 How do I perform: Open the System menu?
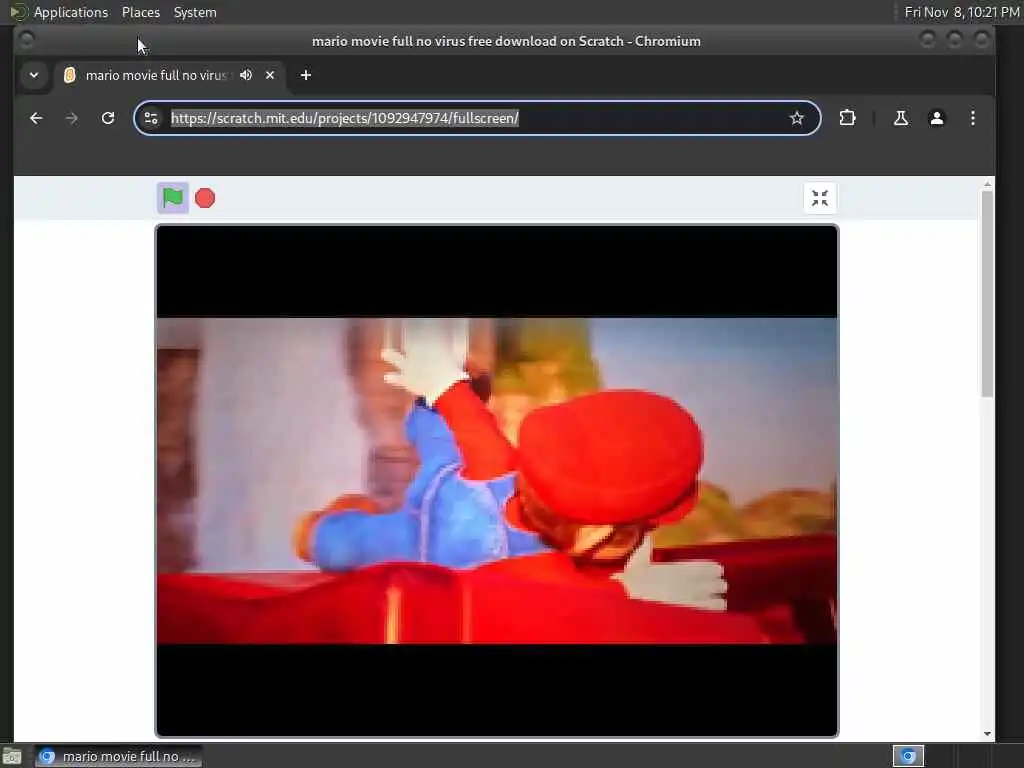tap(195, 12)
